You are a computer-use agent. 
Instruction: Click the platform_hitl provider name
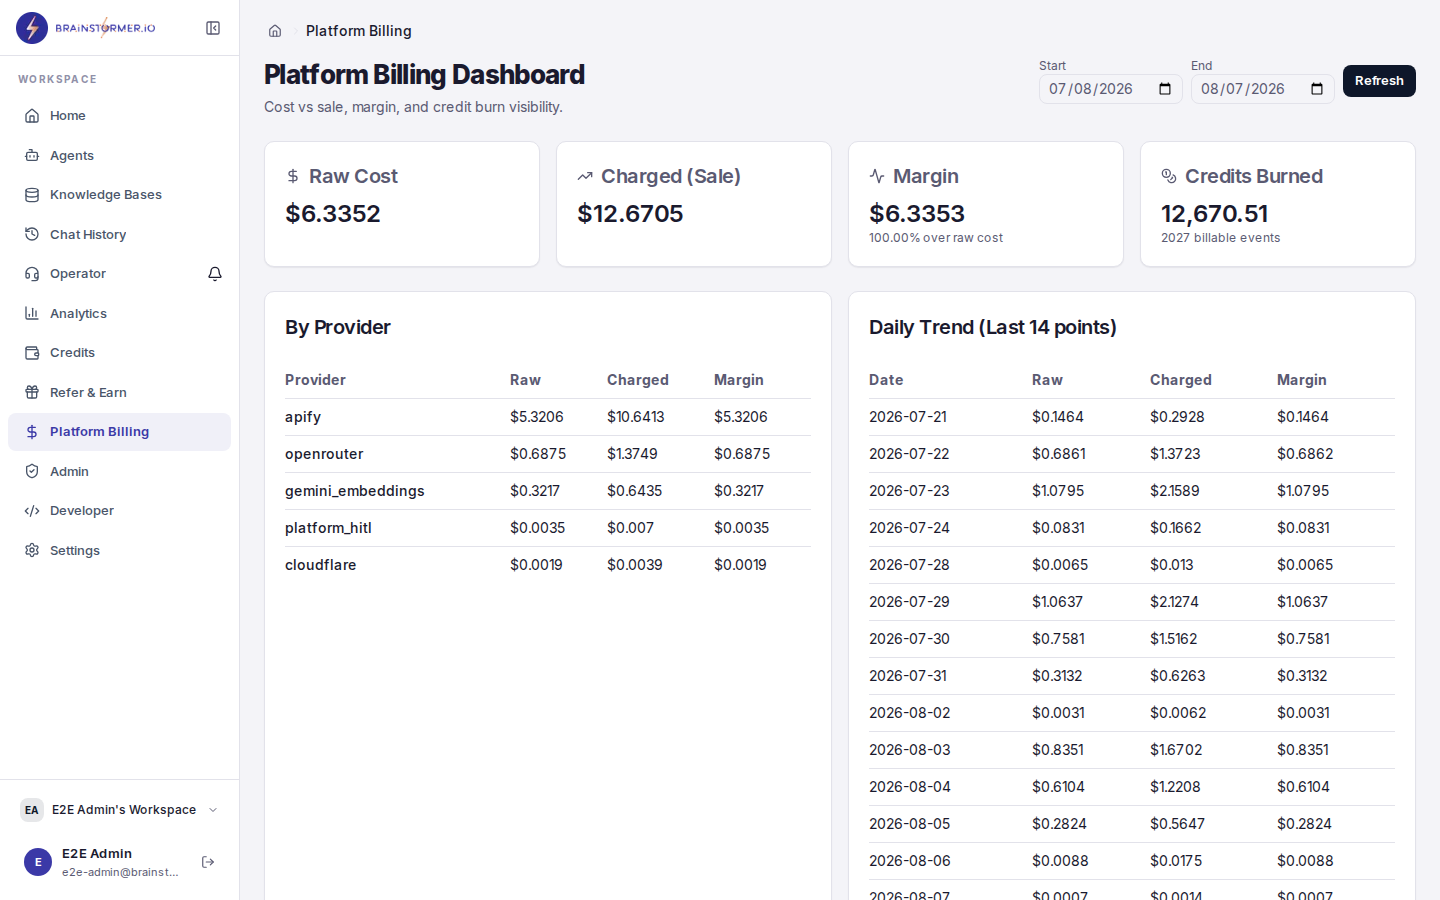328,528
